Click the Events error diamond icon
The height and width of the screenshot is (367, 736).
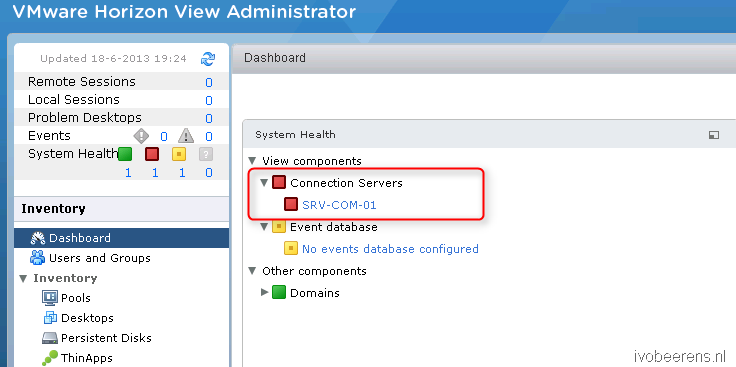141,136
